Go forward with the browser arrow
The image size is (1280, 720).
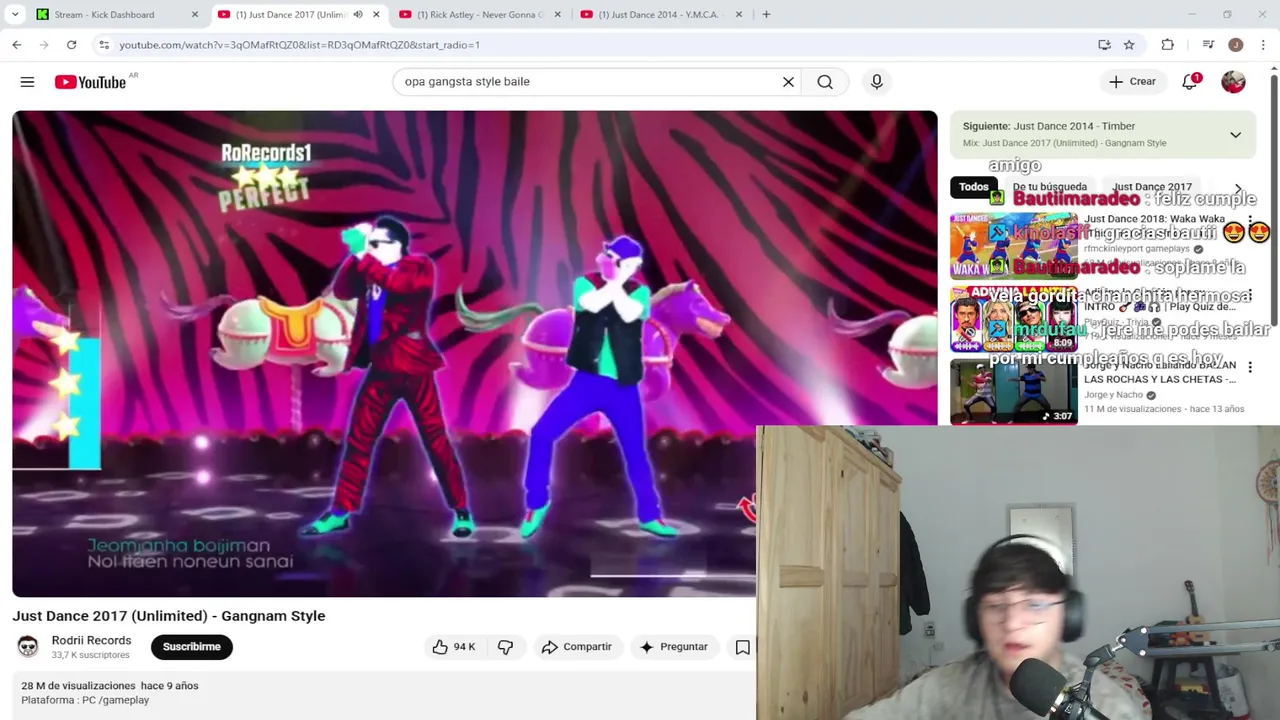coord(44,45)
